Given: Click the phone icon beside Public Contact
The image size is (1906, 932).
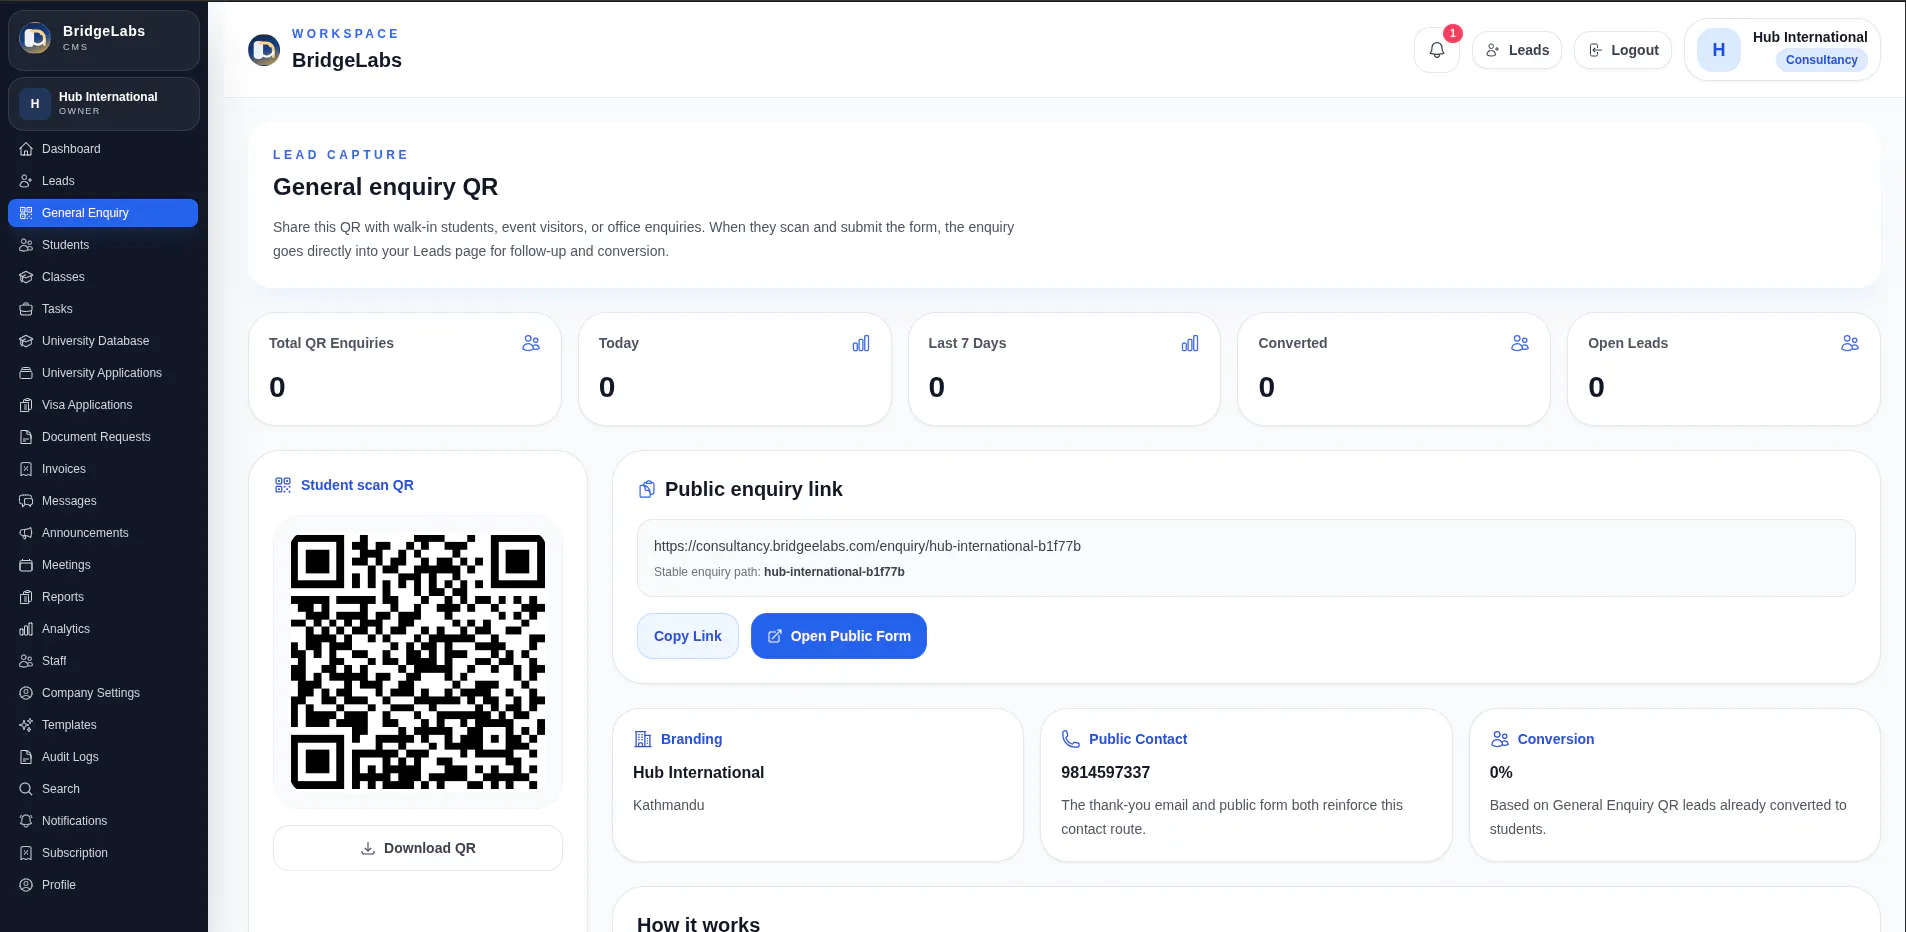Looking at the screenshot, I should (1070, 739).
